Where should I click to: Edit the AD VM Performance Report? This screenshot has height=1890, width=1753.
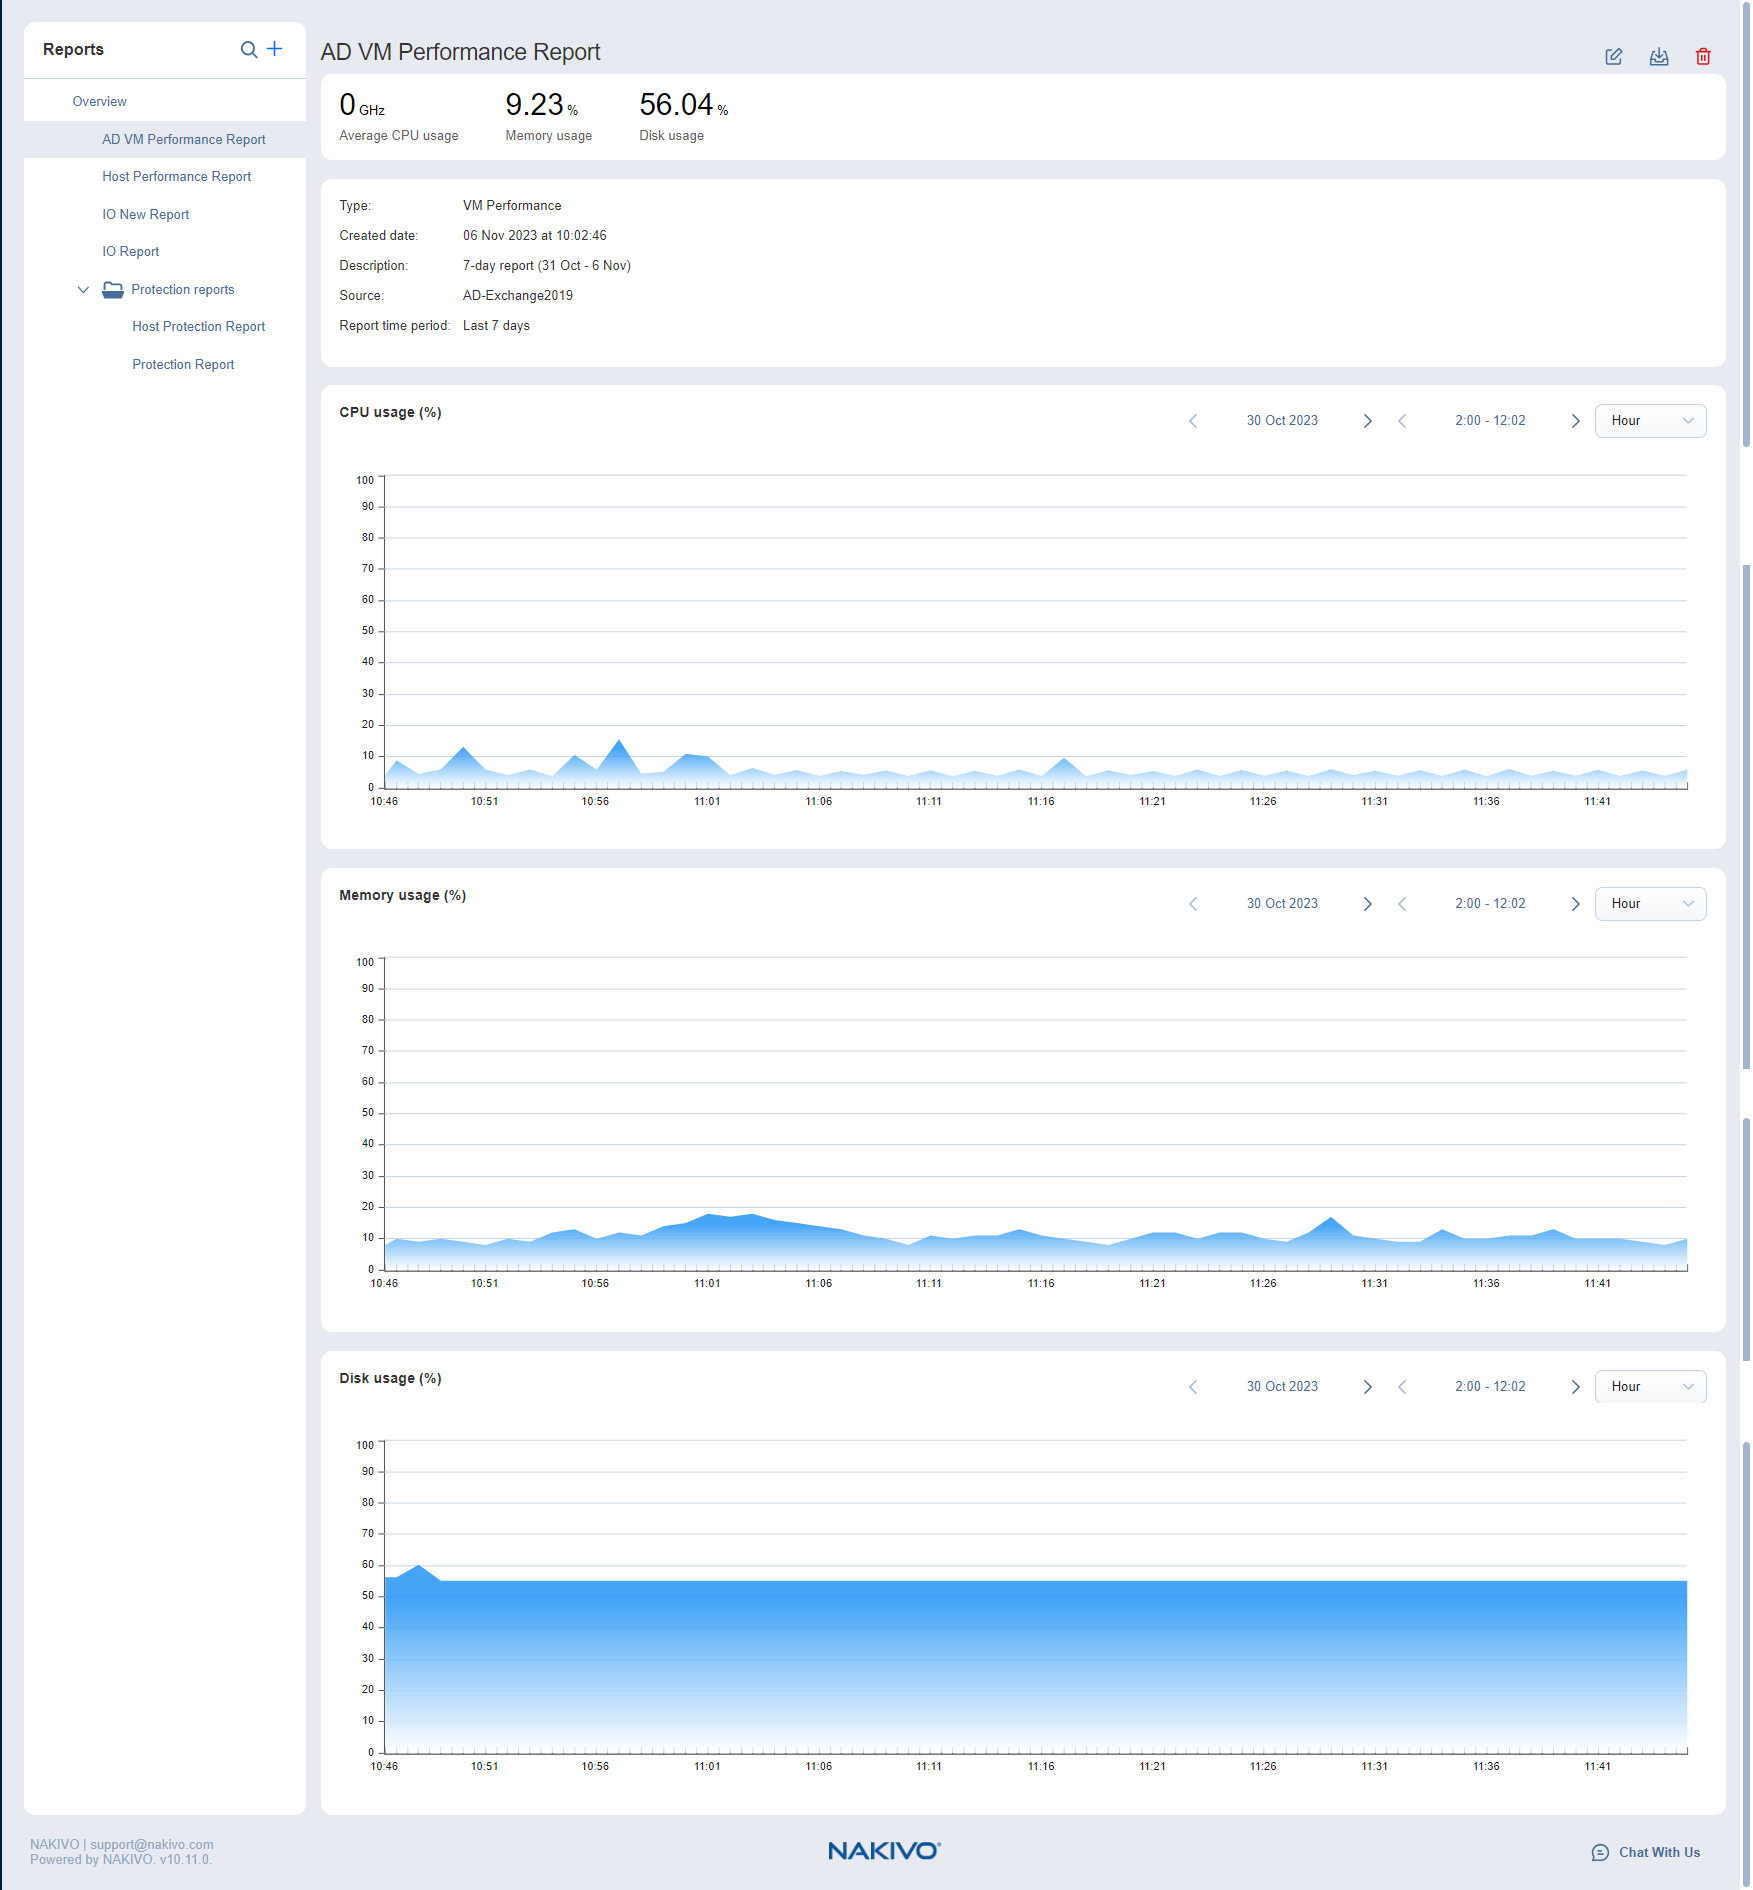tap(1613, 57)
